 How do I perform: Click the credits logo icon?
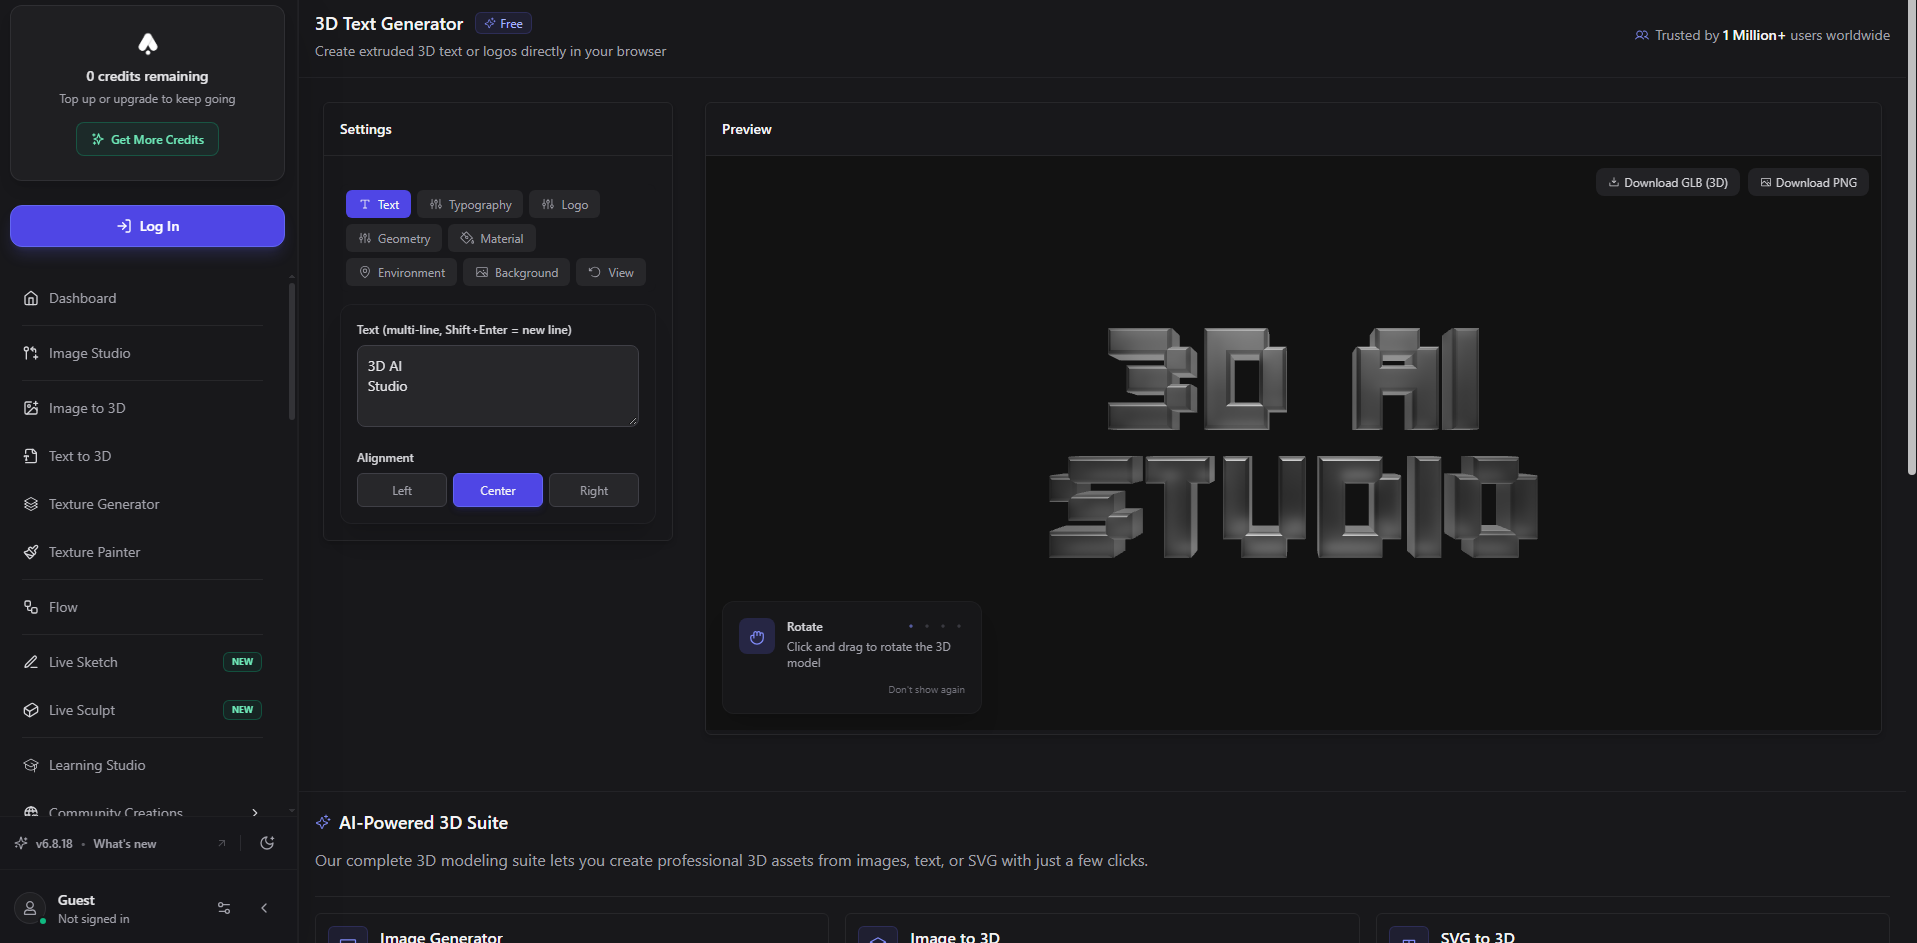click(x=148, y=43)
